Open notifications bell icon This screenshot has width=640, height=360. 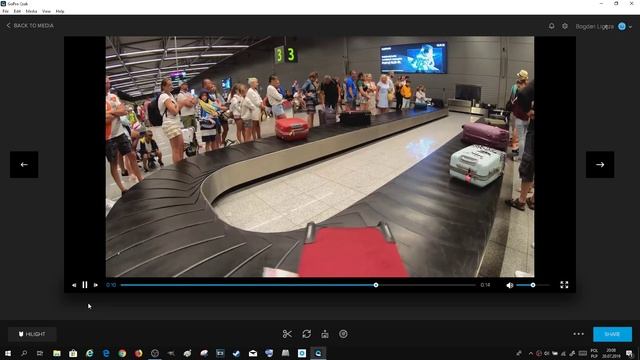pyautogui.click(x=551, y=26)
